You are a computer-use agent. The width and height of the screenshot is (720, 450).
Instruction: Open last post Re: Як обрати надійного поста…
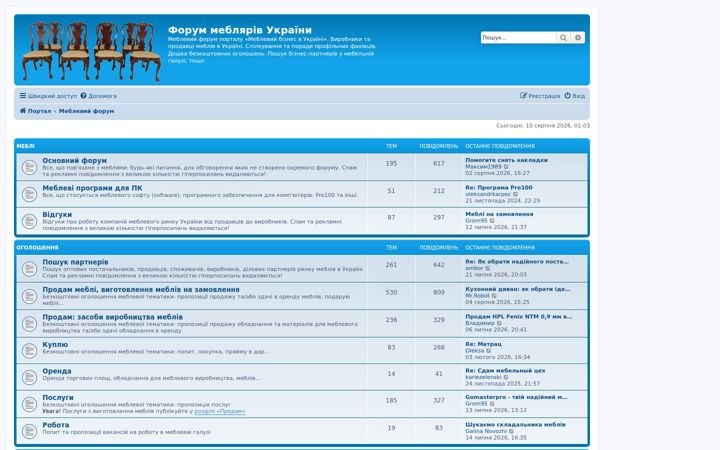point(517,262)
